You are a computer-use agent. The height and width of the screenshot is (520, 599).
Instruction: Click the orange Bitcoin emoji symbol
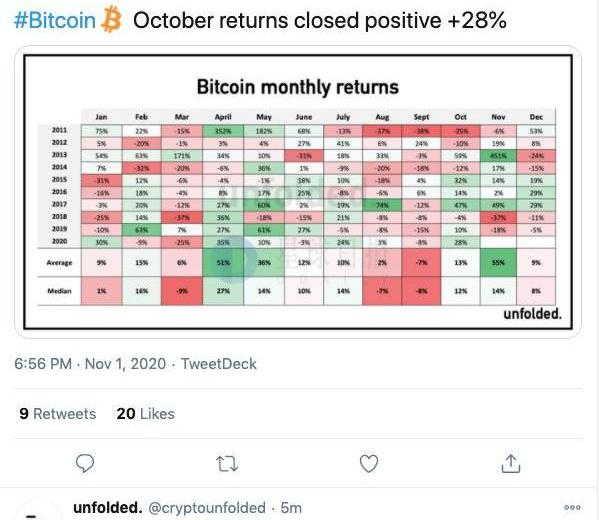point(111,19)
